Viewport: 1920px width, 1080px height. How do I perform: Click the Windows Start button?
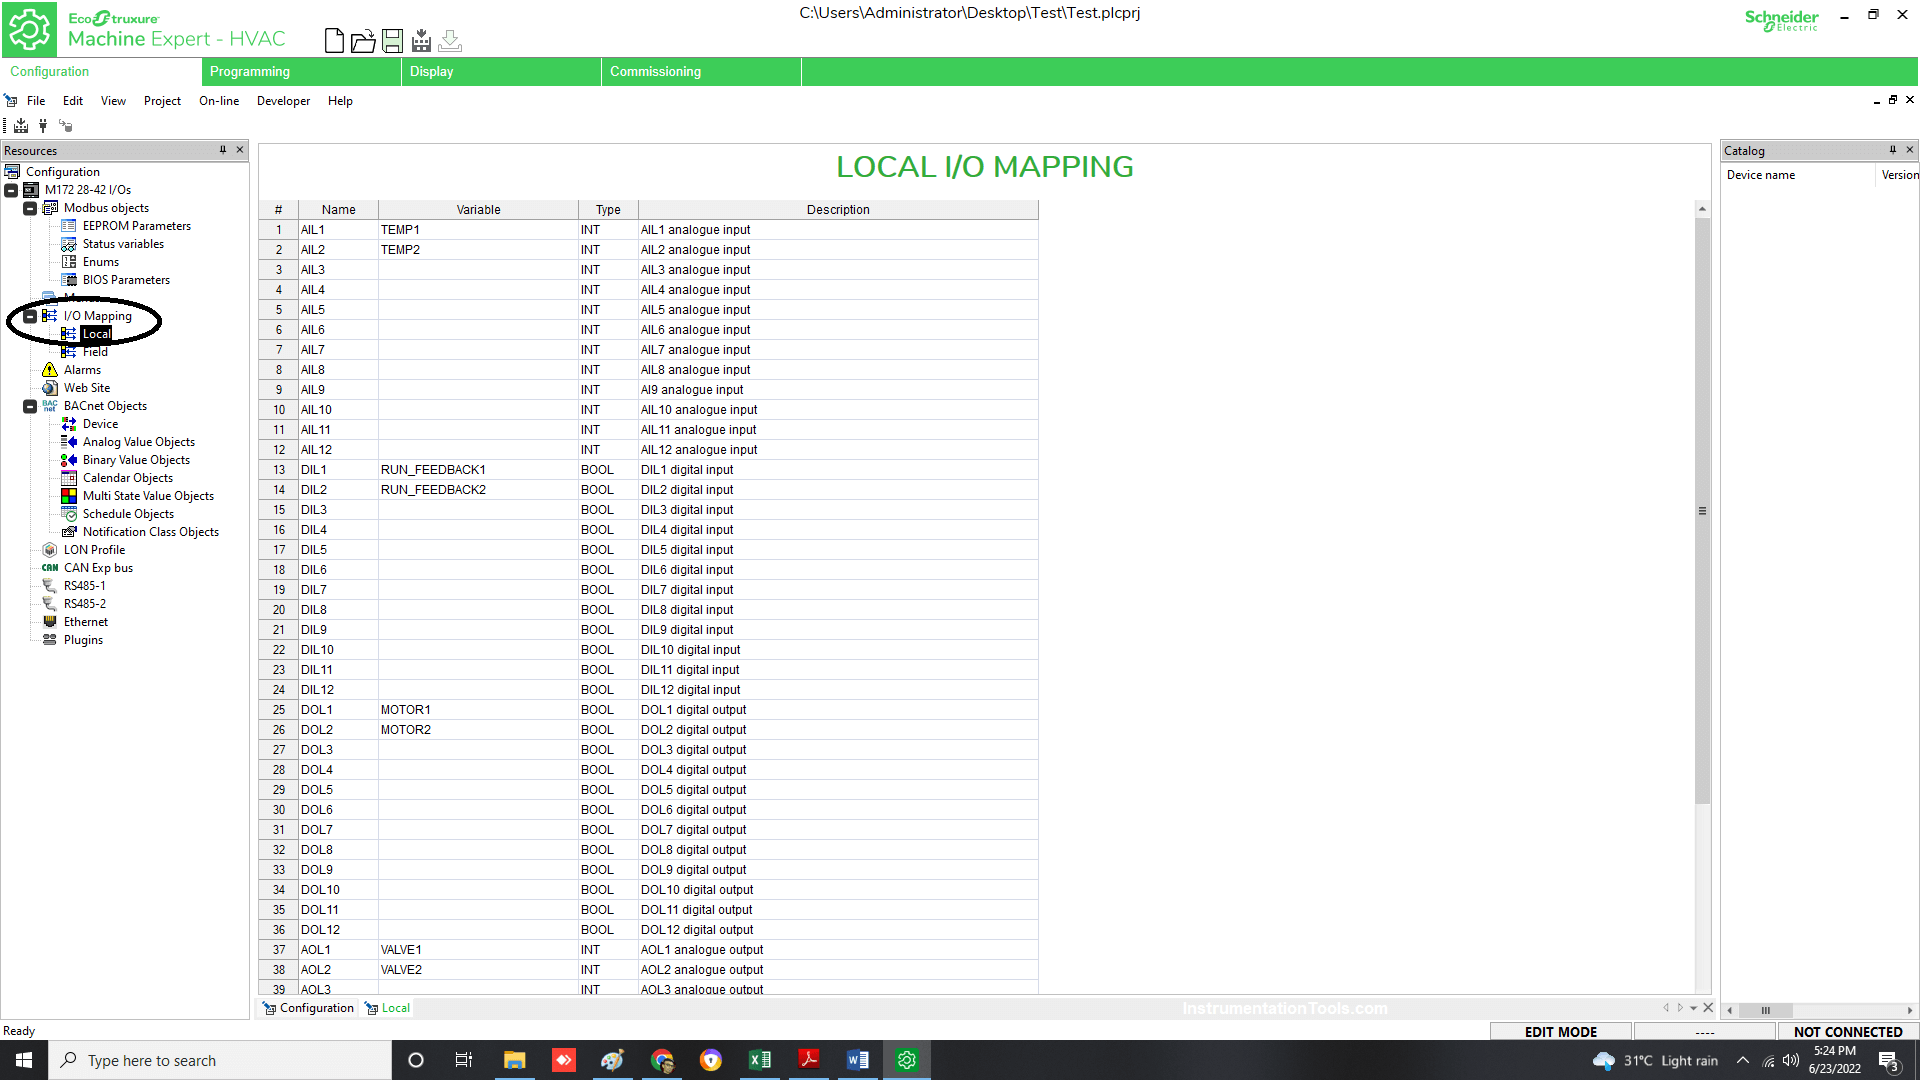coord(24,1060)
